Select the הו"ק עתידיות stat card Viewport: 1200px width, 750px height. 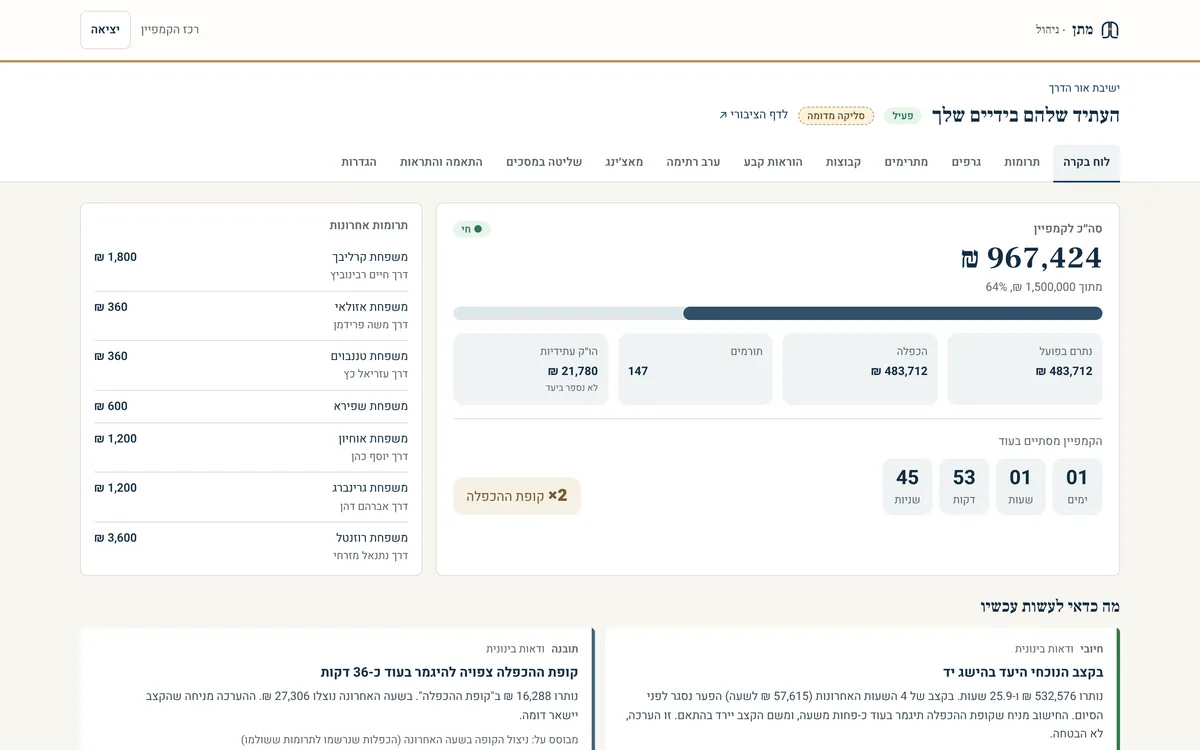[531, 369]
